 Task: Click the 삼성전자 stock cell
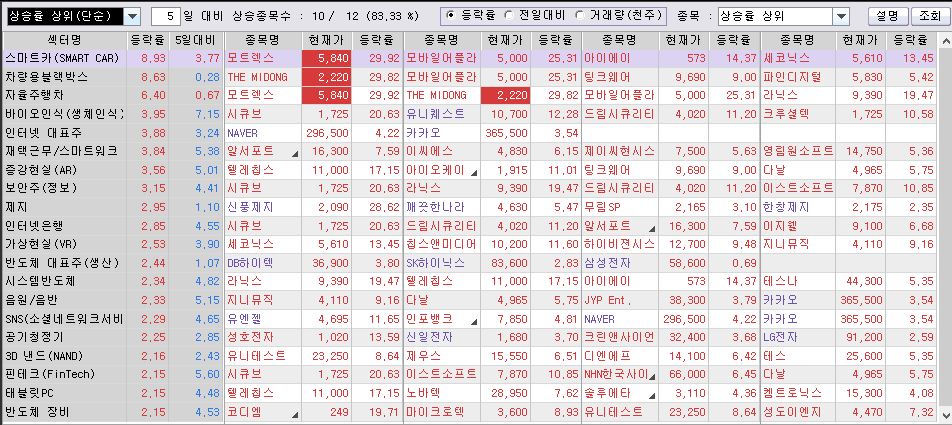click(x=620, y=263)
